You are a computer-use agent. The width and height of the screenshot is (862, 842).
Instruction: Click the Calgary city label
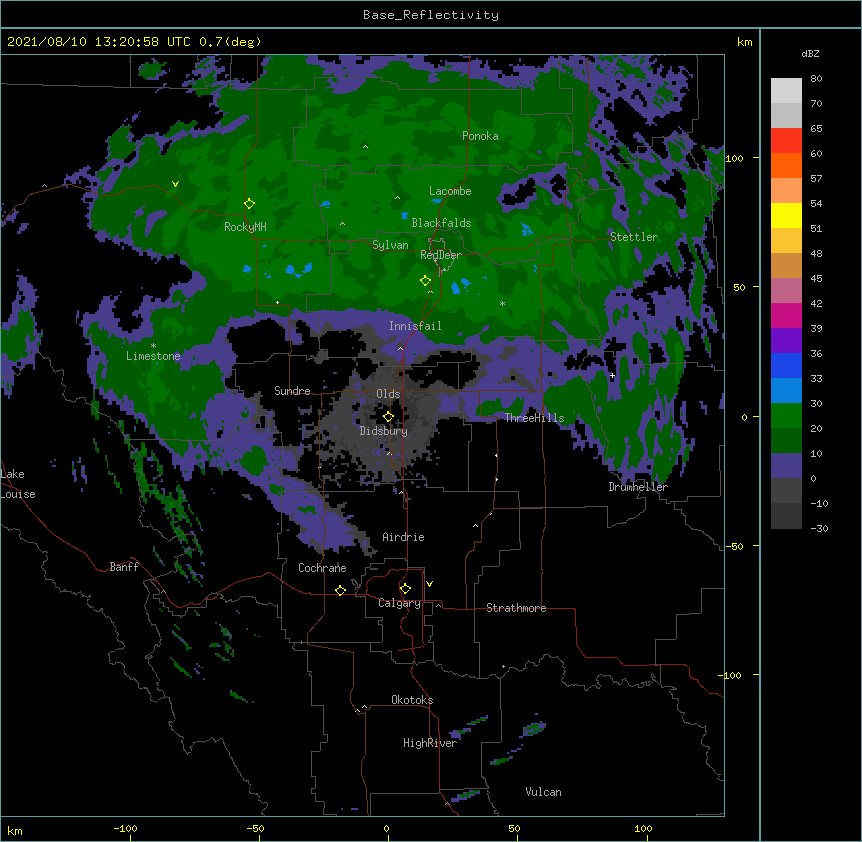[399, 603]
